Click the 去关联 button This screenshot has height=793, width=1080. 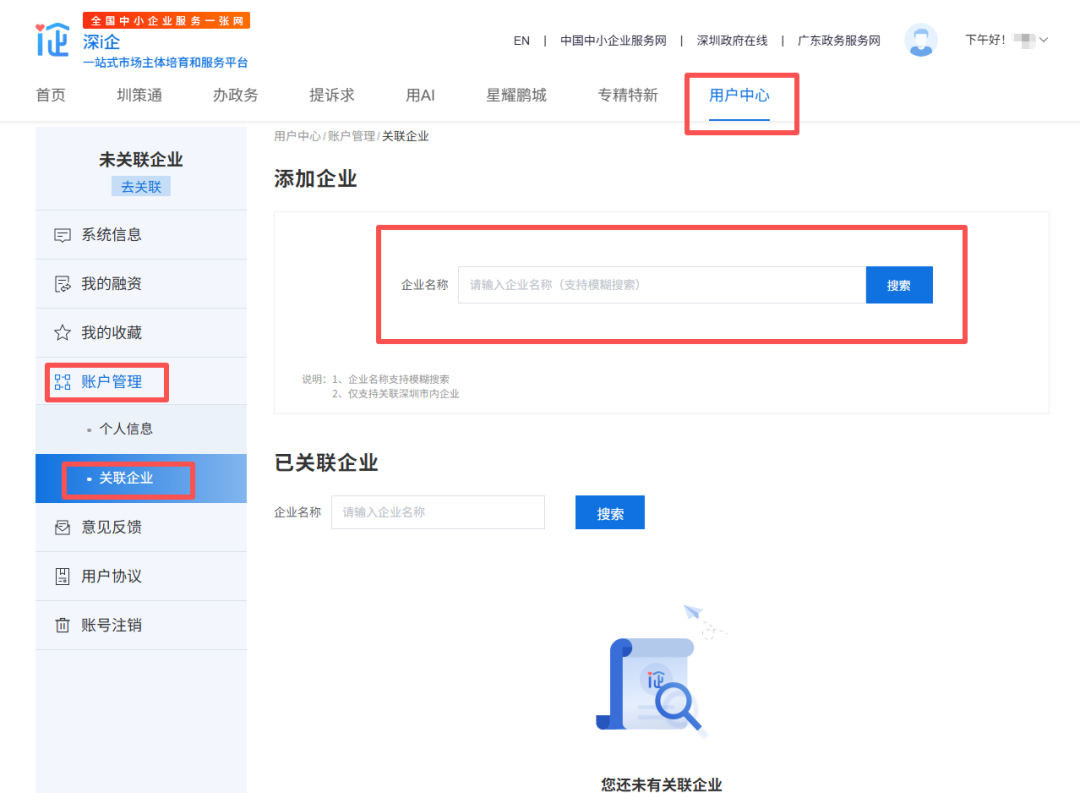click(140, 186)
